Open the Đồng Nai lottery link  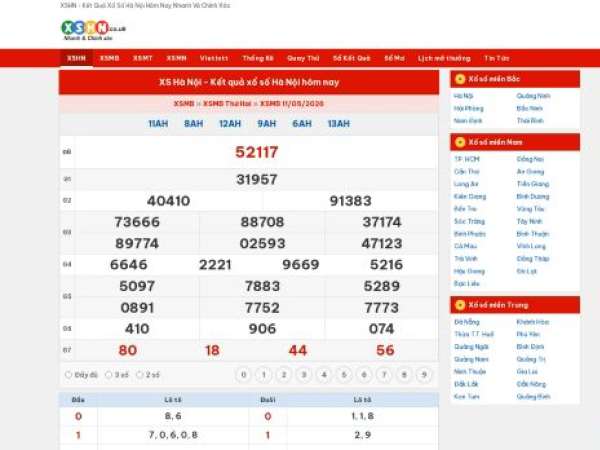click(530, 159)
